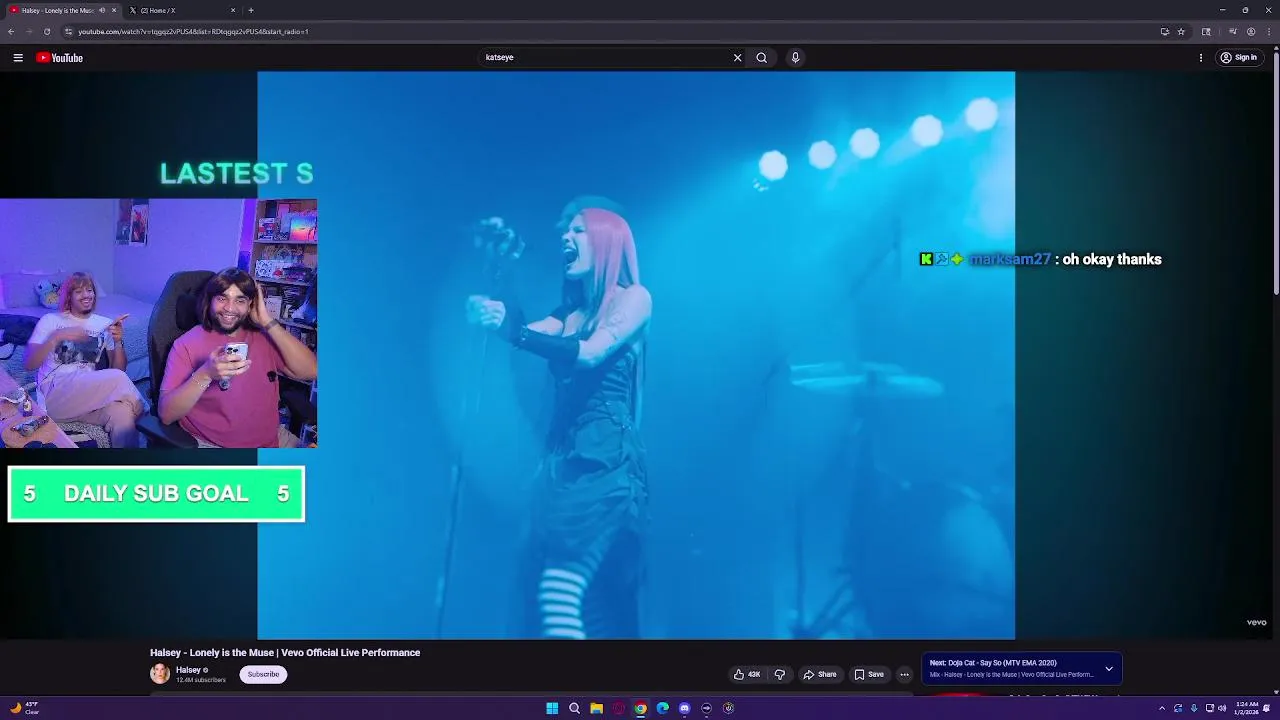Open the YouTube hamburger guide menu

click(18, 58)
